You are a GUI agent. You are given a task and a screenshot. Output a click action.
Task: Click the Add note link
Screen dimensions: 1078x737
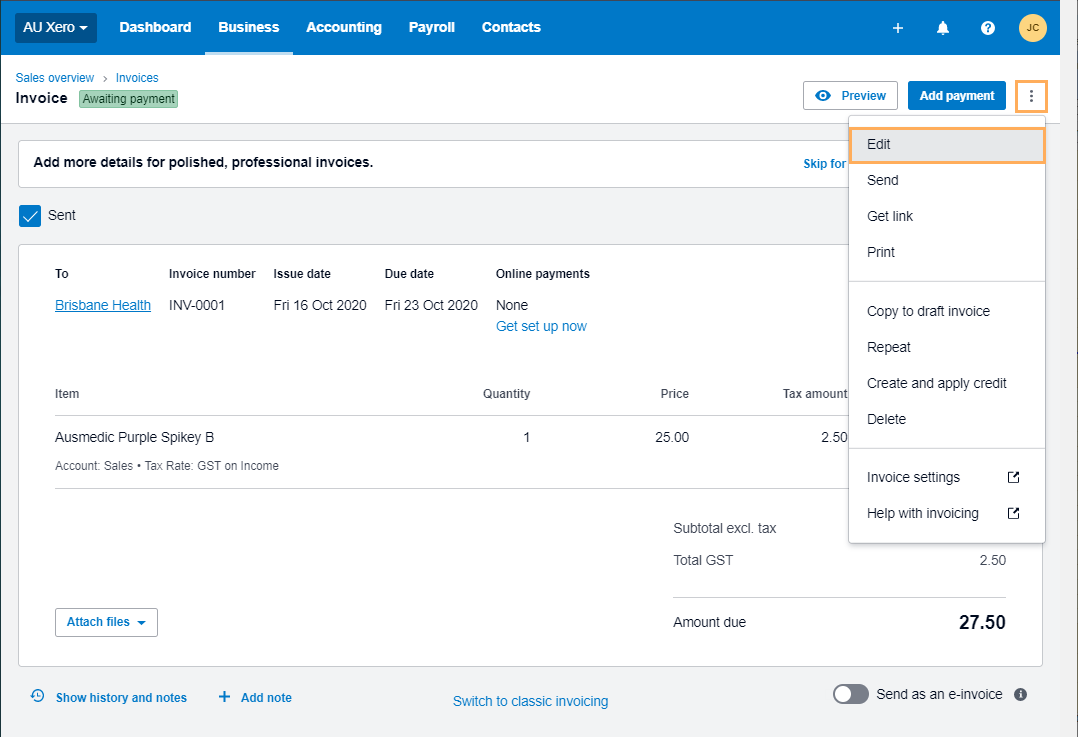click(266, 698)
